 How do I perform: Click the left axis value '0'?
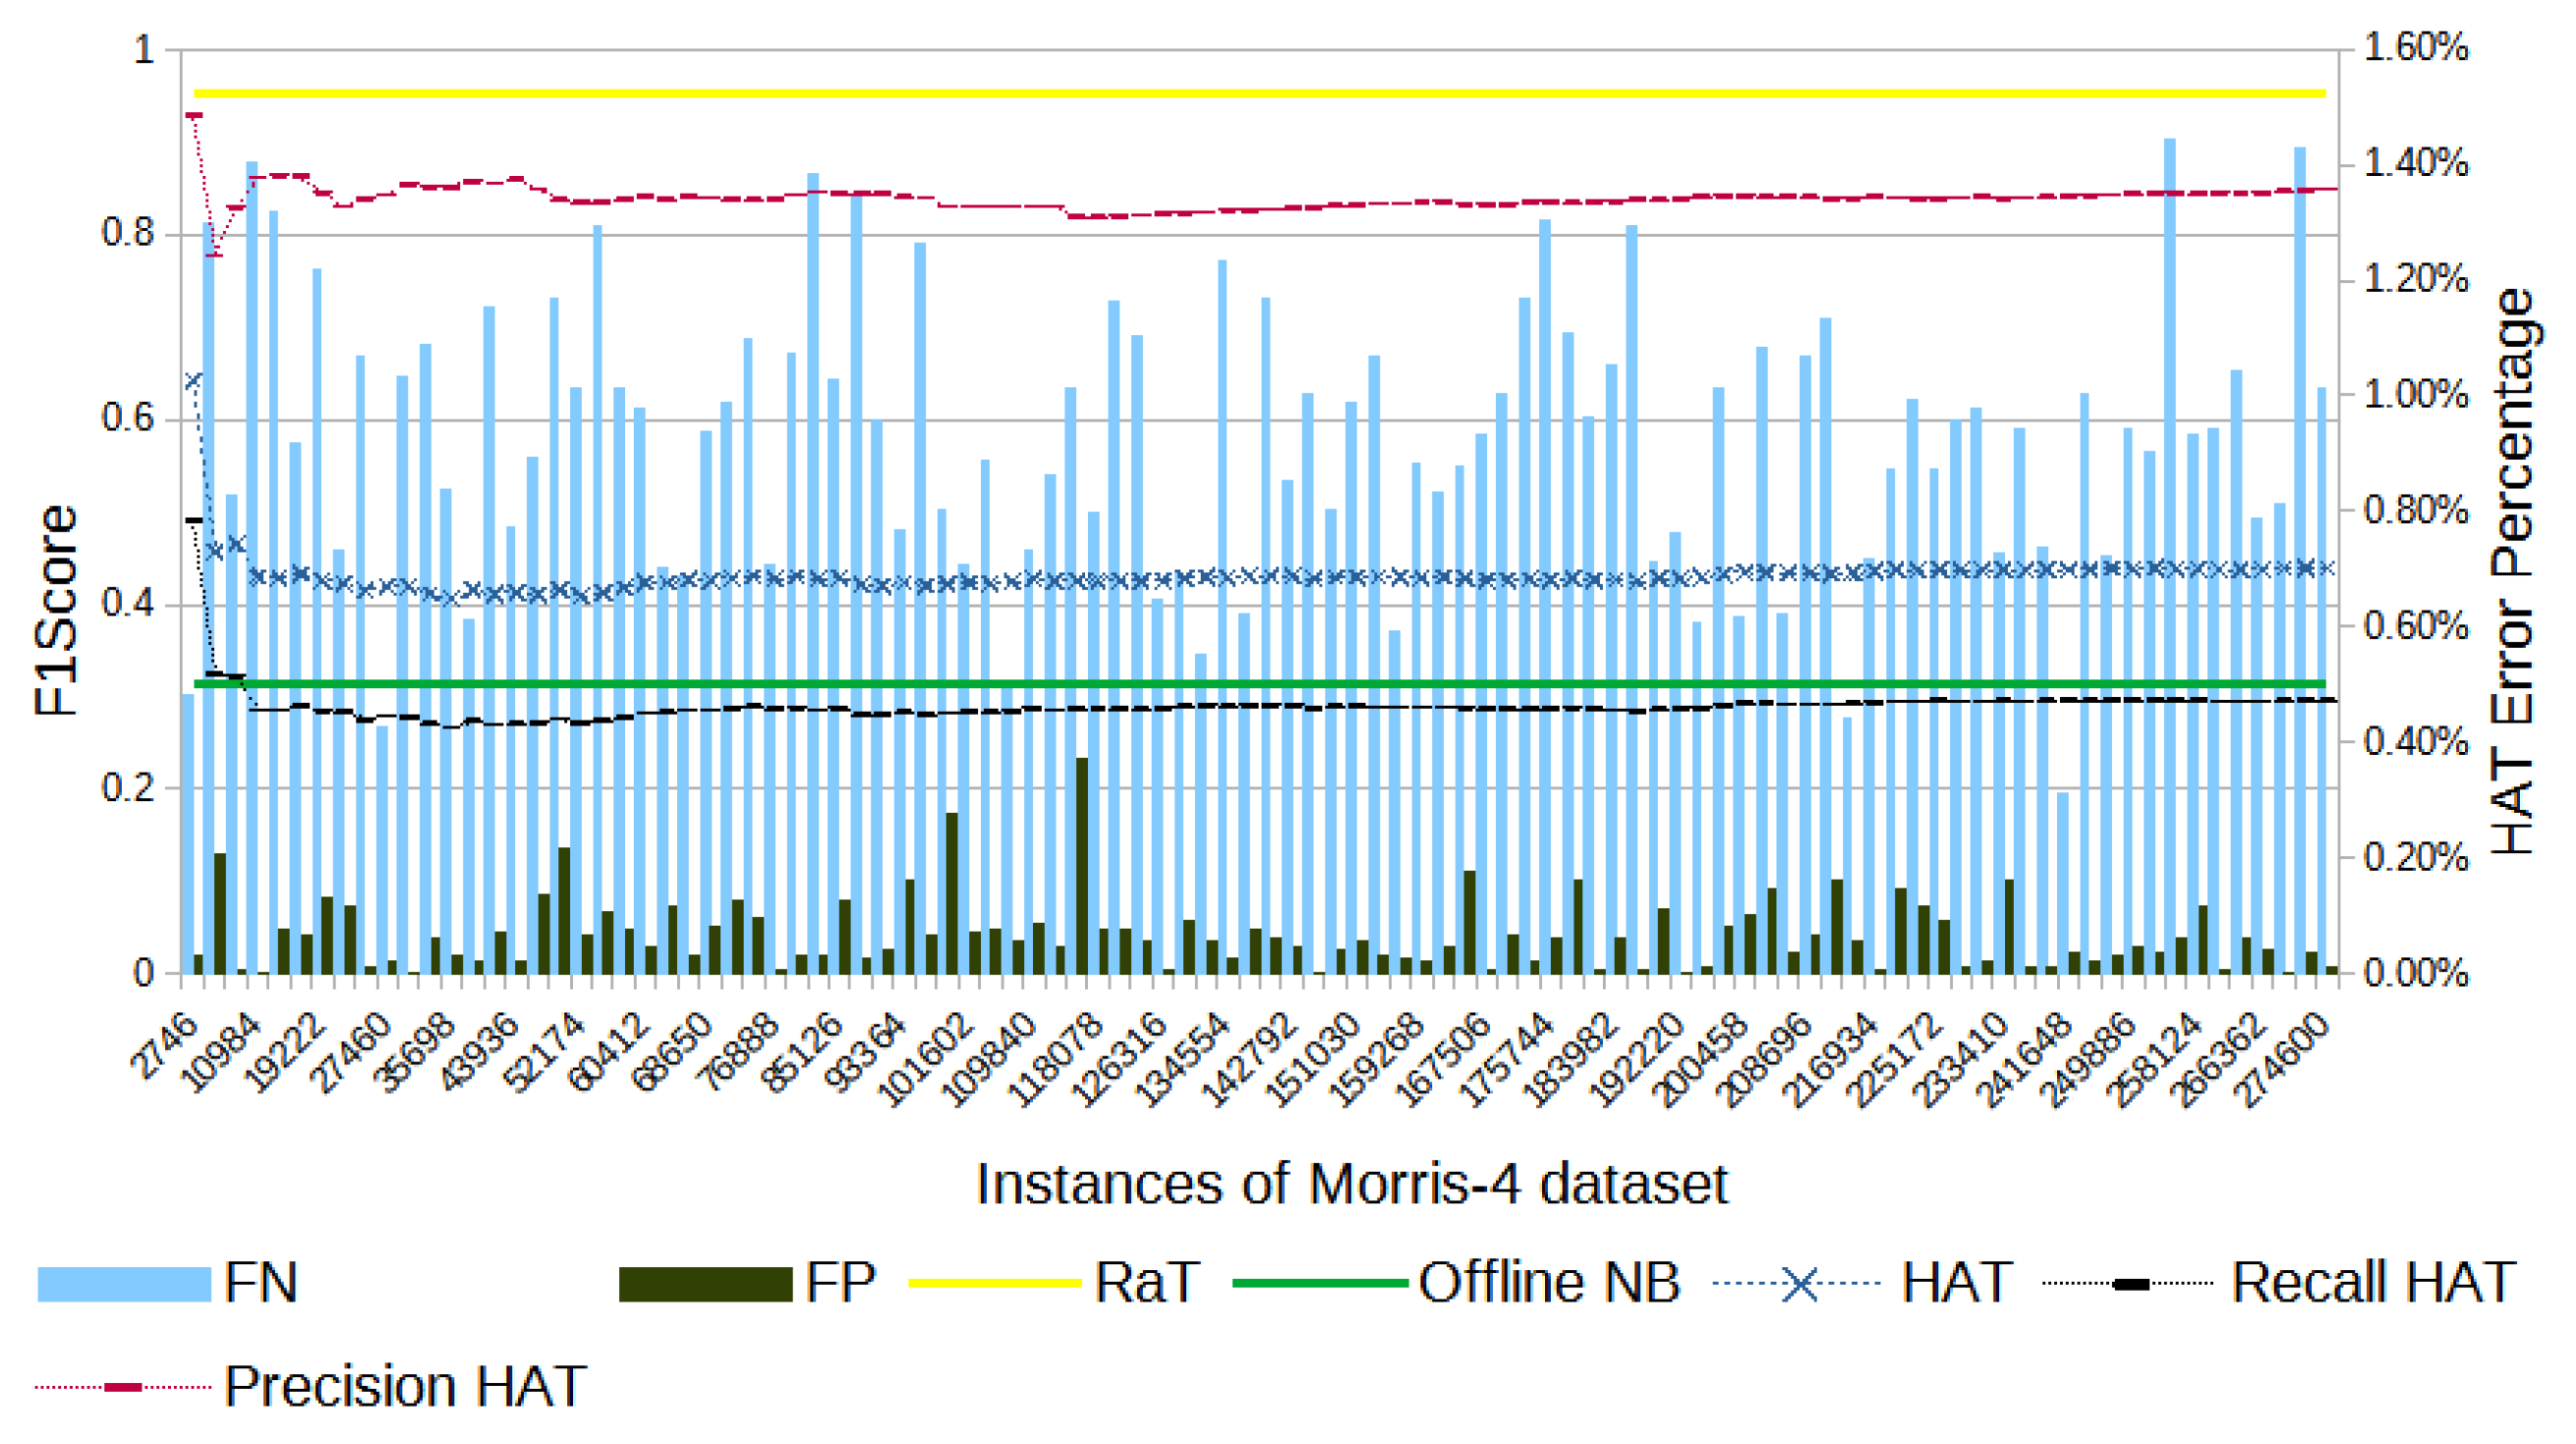tap(144, 973)
